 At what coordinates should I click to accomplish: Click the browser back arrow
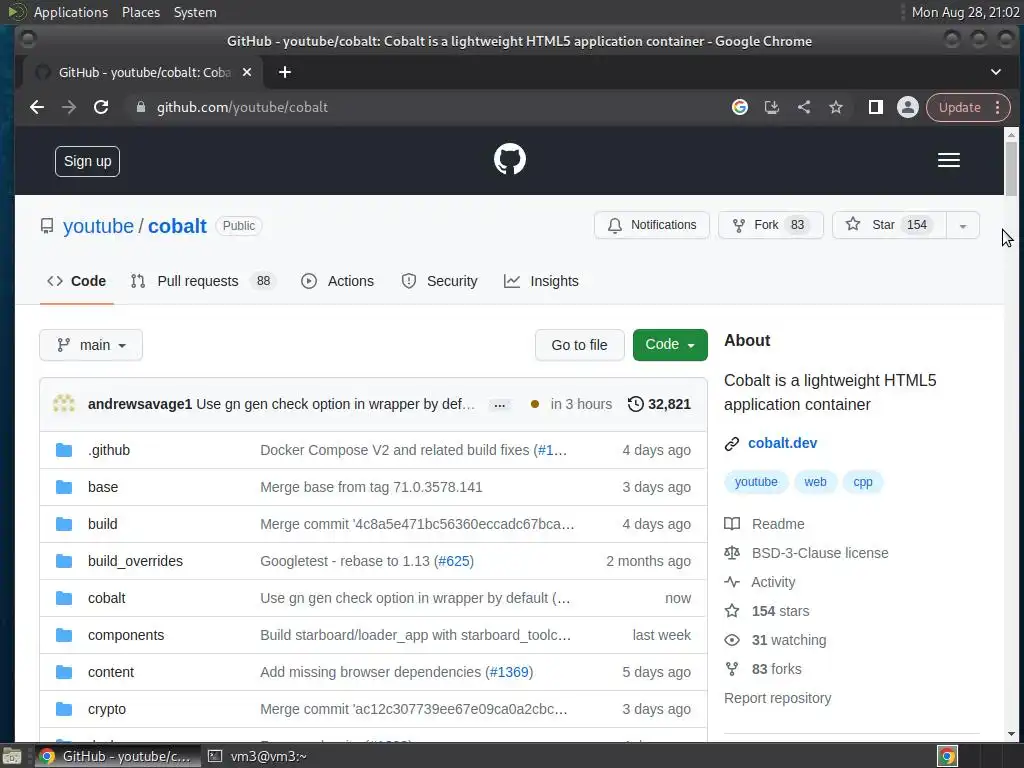tap(37, 107)
